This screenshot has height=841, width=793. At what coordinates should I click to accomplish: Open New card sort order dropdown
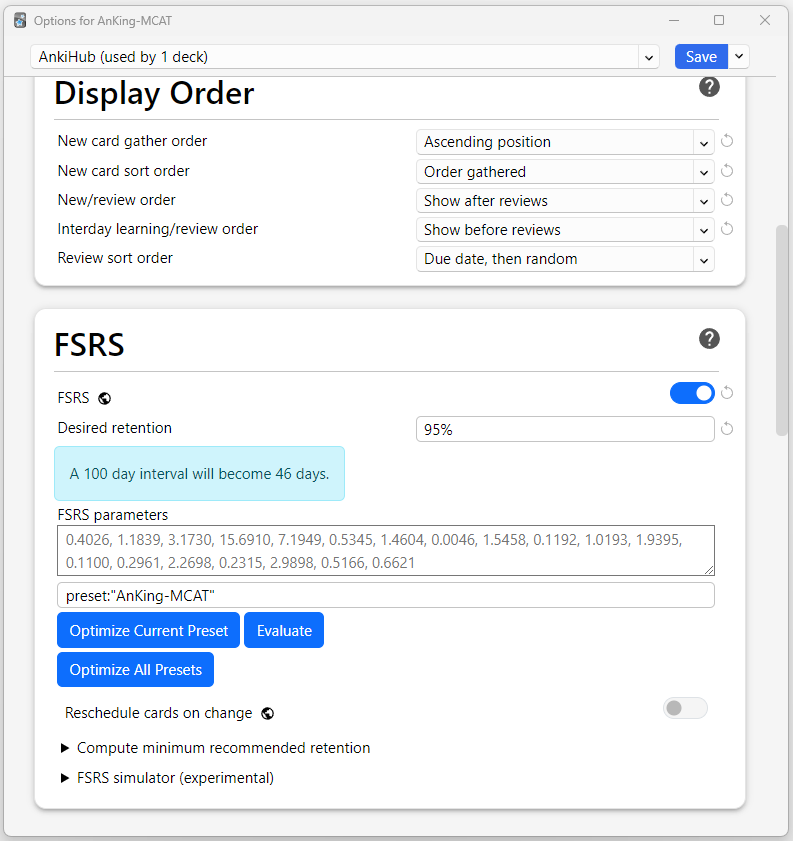pyautogui.click(x=565, y=172)
